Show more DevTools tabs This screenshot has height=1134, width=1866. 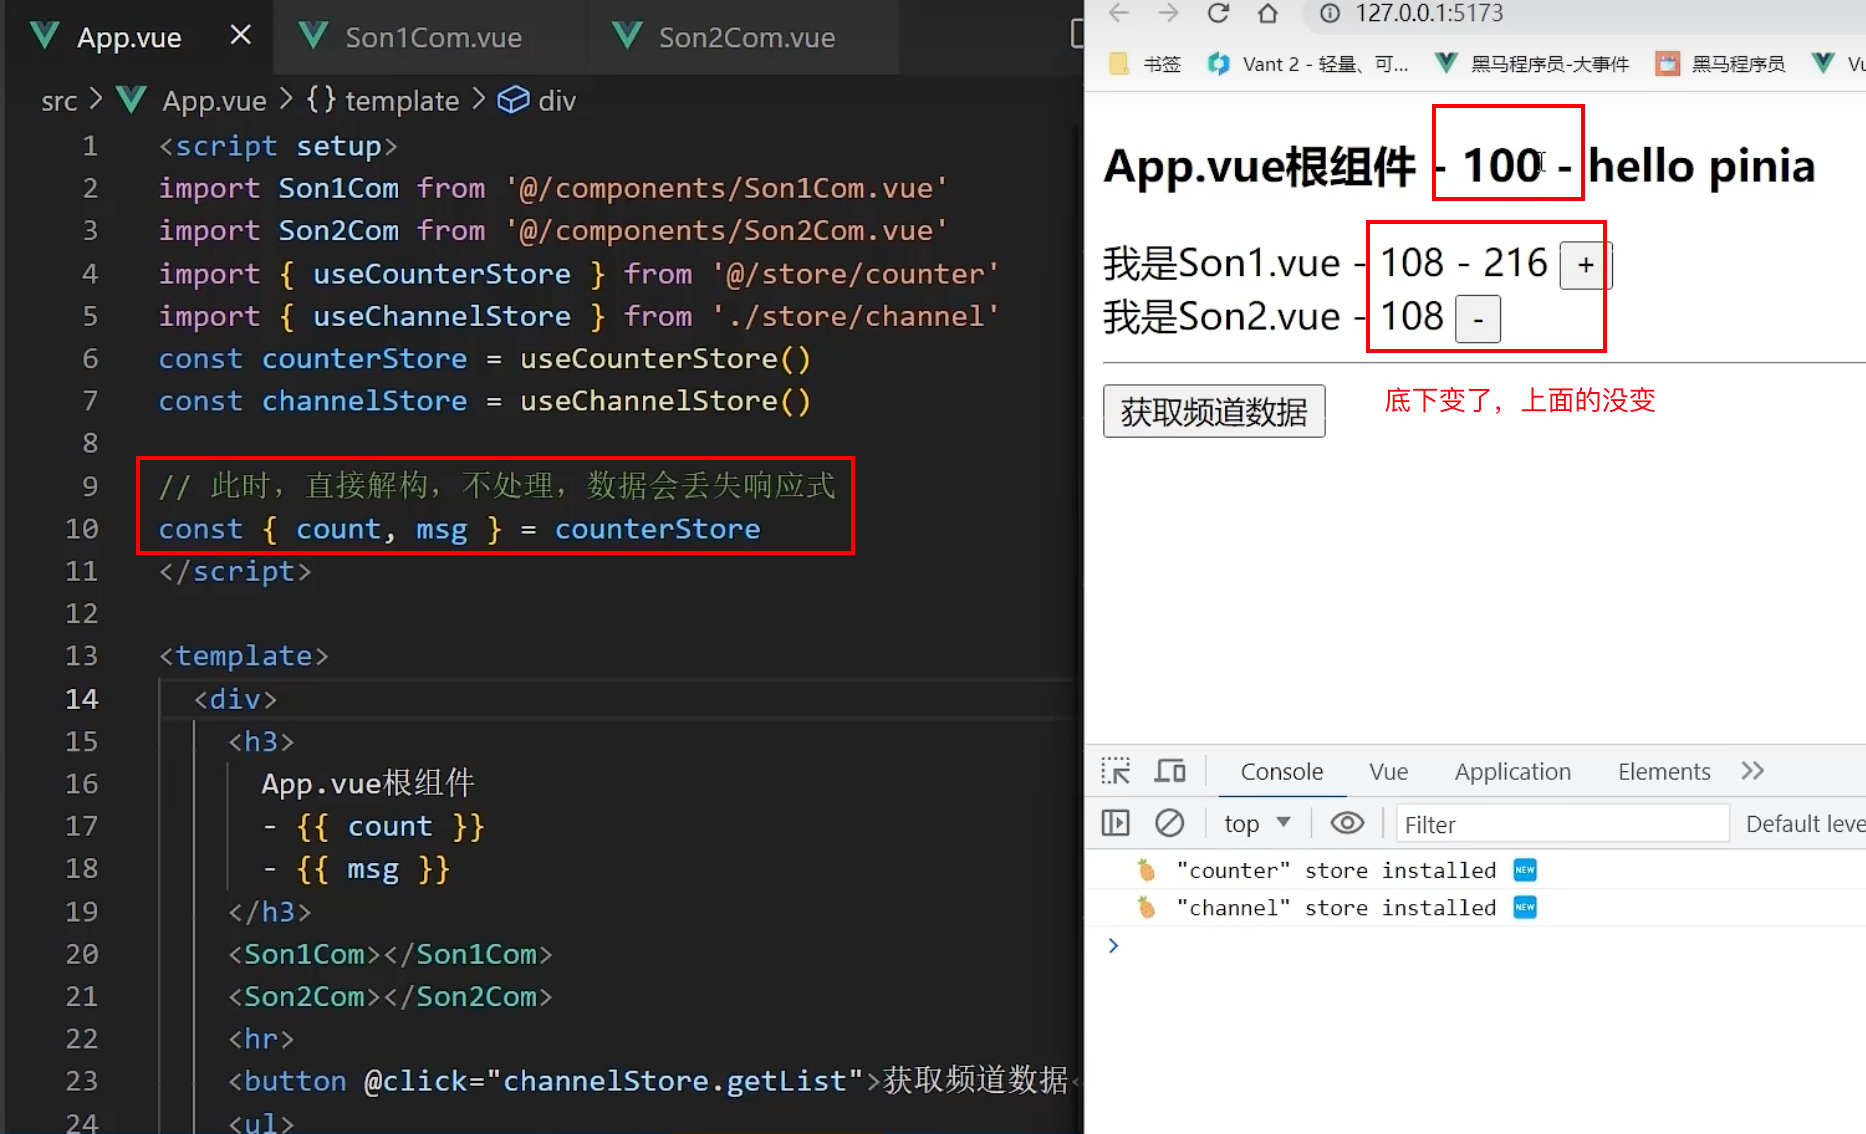click(x=1752, y=771)
